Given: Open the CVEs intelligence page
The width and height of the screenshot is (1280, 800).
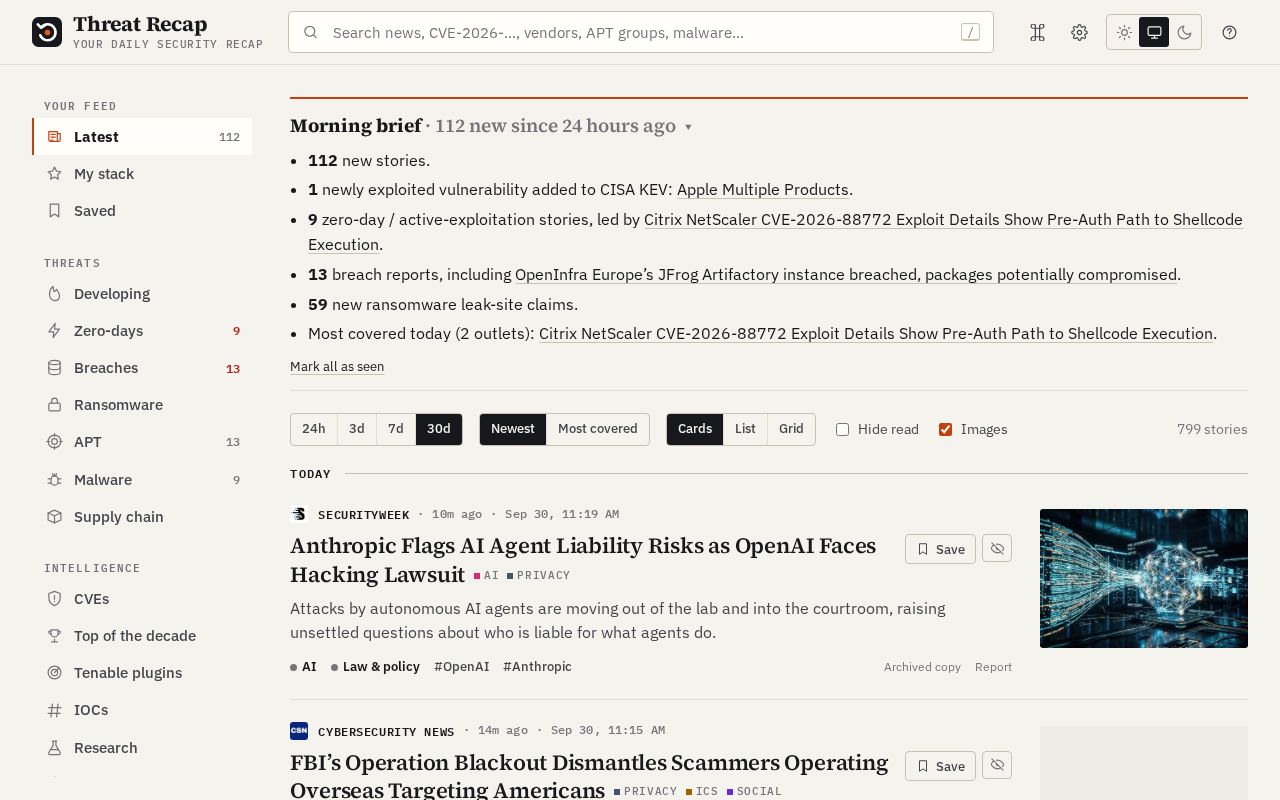Looking at the screenshot, I should click(142, 599).
